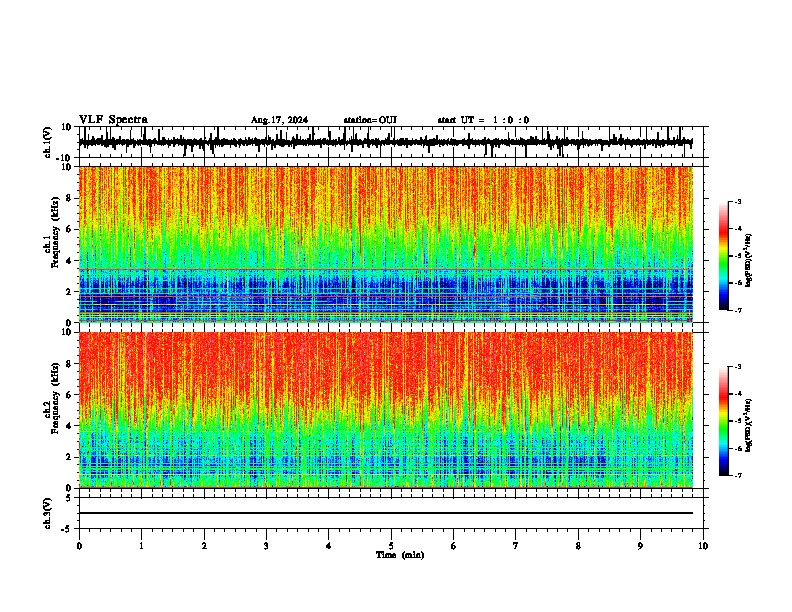Click the flat ch.3 voltage line plot
Viewport: 792px width, 612px height.
click(x=386, y=513)
